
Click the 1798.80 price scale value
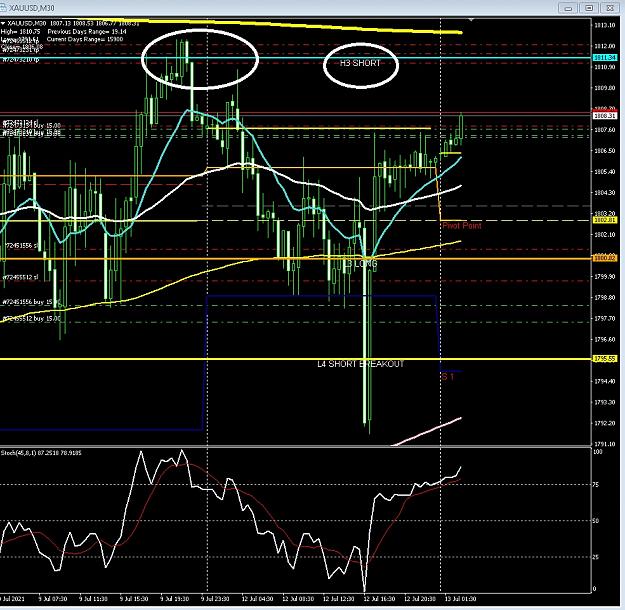604,297
